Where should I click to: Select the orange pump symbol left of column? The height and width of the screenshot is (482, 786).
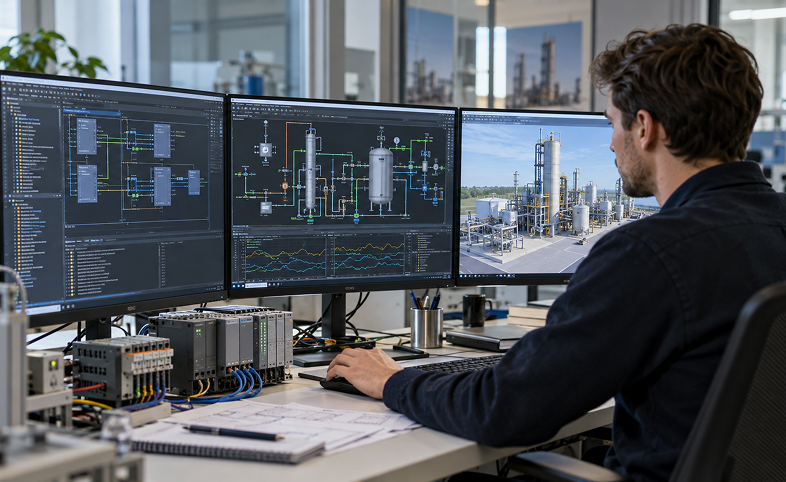(285, 185)
